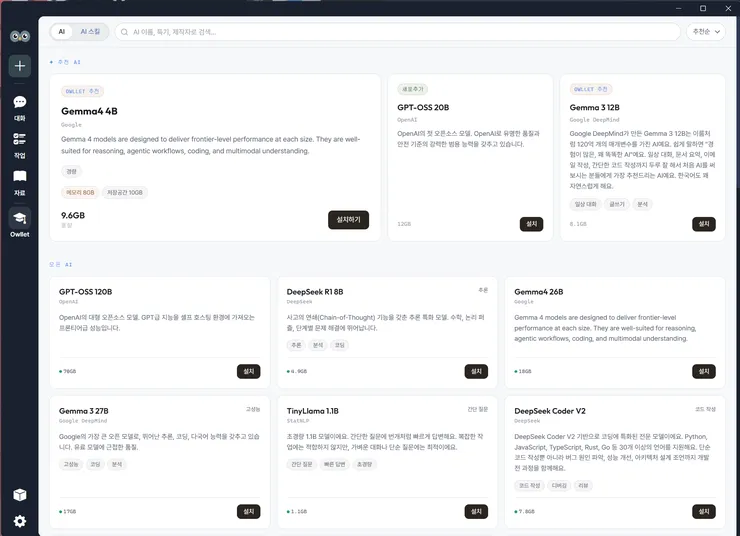Screen dimensions: 740x536
Task: Click the 1.1GB size of TinyLlama
Action: tap(298, 511)
